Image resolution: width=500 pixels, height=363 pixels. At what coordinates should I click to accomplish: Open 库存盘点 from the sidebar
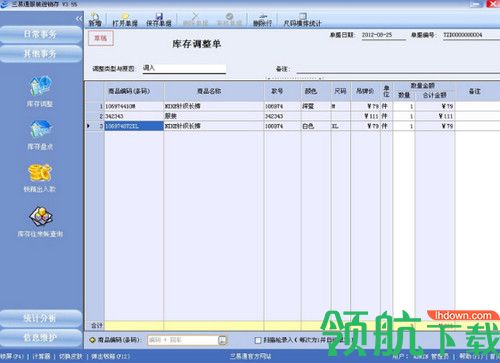point(40,135)
